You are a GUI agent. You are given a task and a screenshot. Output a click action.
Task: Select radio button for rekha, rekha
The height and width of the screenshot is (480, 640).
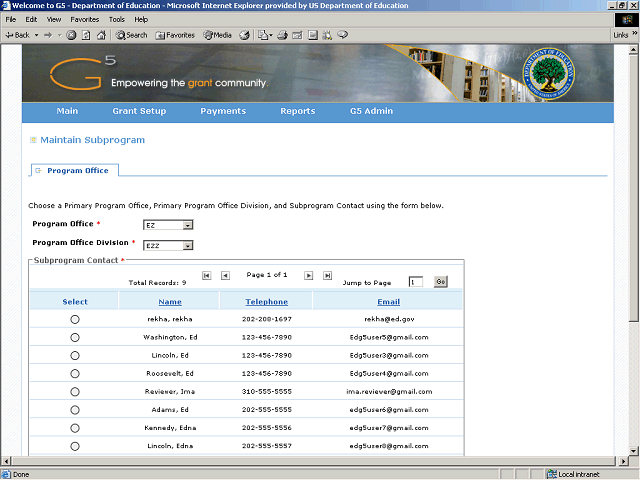coord(75,319)
